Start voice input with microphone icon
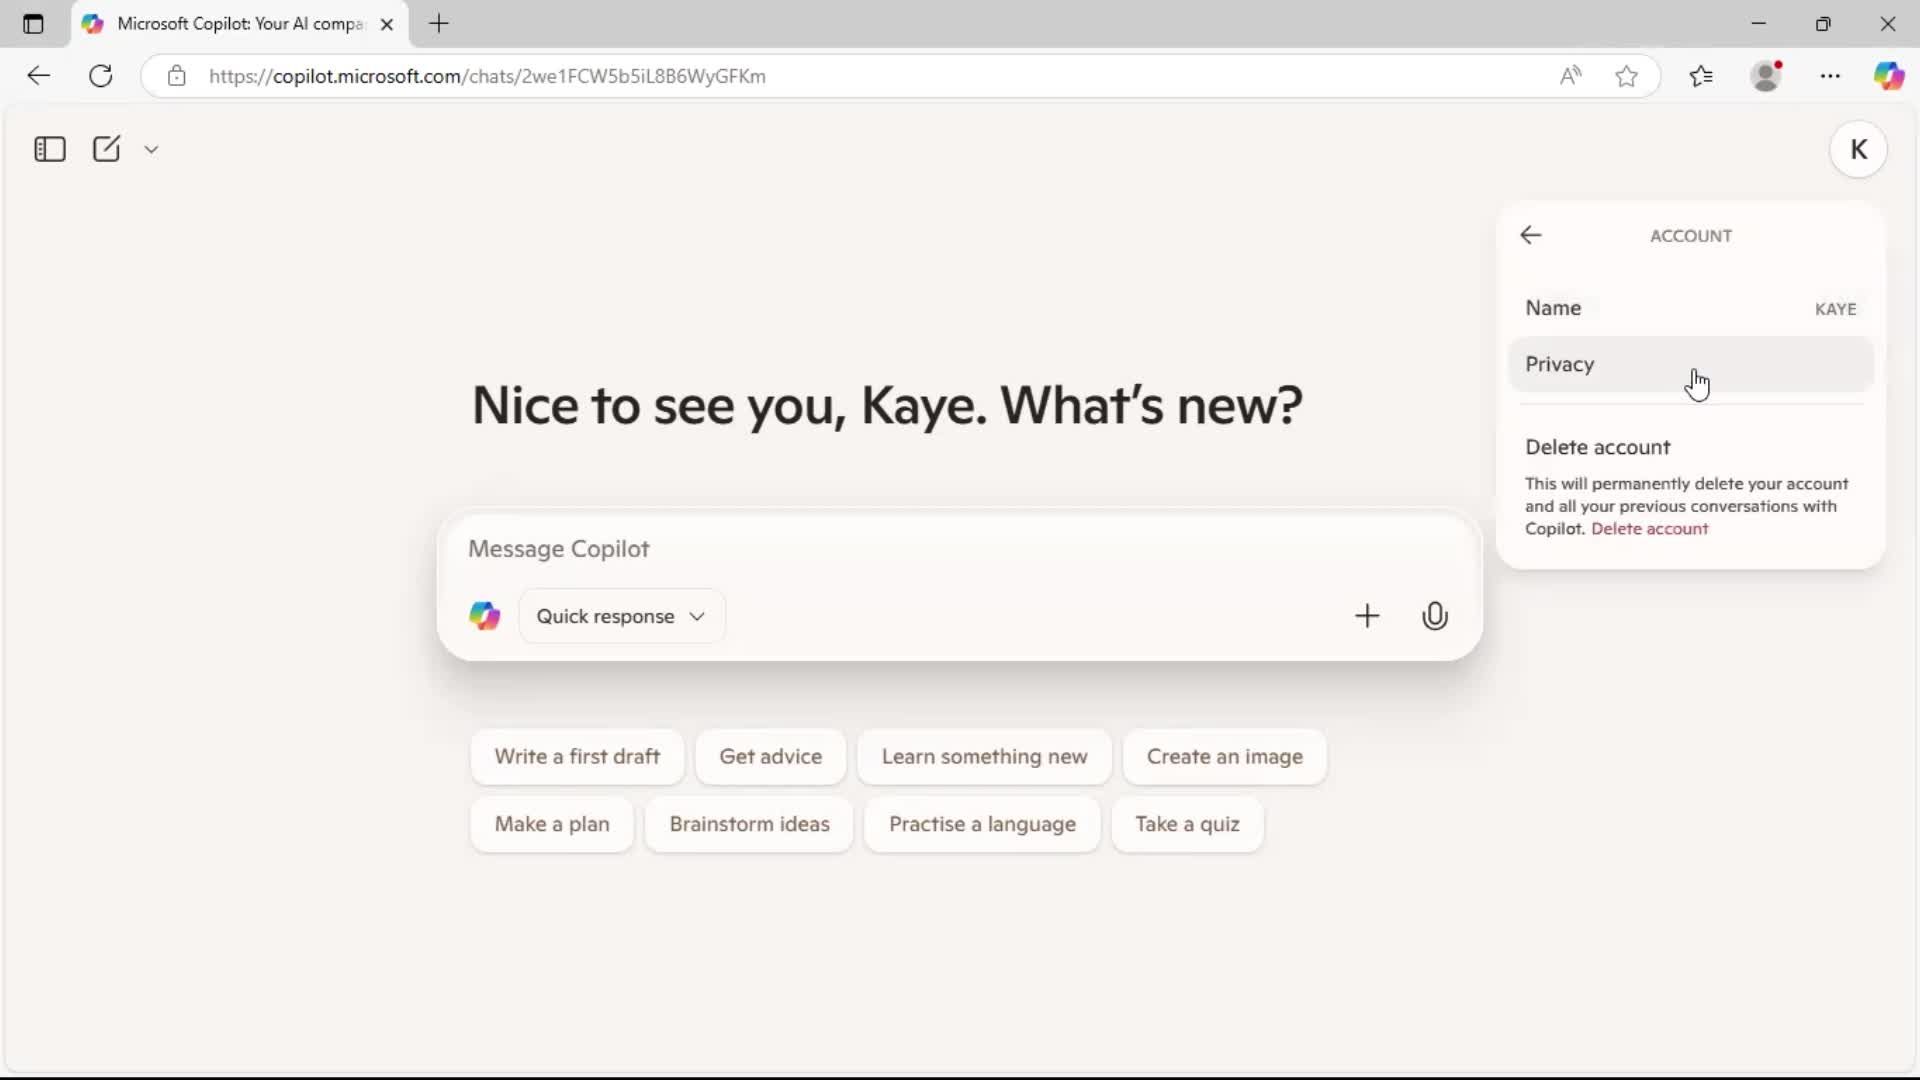Viewport: 1920px width, 1080px height. (x=1434, y=616)
